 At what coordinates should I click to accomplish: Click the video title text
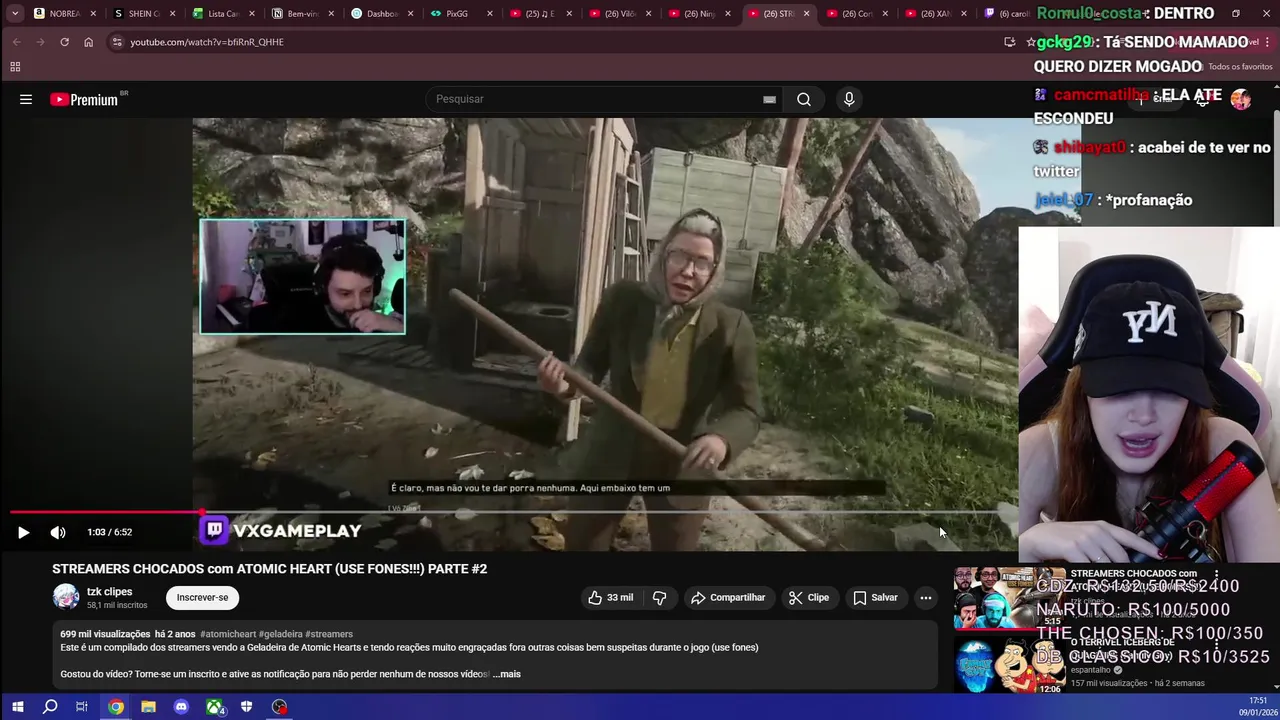coord(269,568)
